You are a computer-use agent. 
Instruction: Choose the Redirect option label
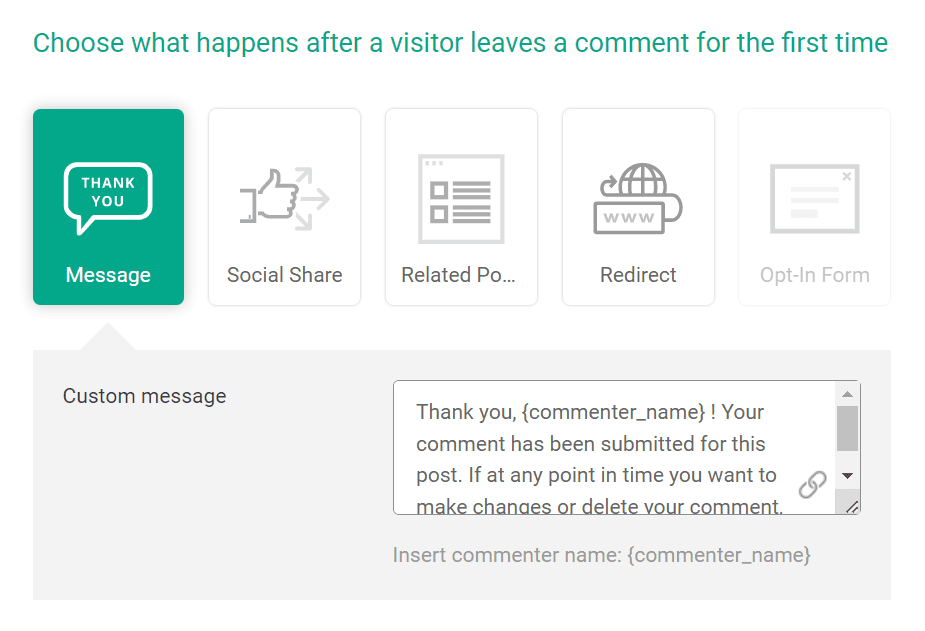point(638,275)
